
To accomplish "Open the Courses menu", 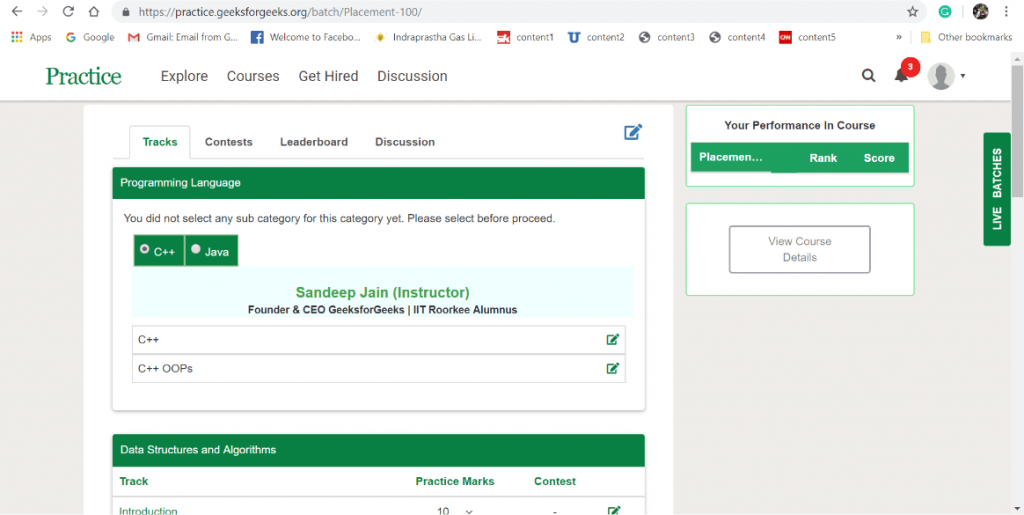I will coord(253,76).
